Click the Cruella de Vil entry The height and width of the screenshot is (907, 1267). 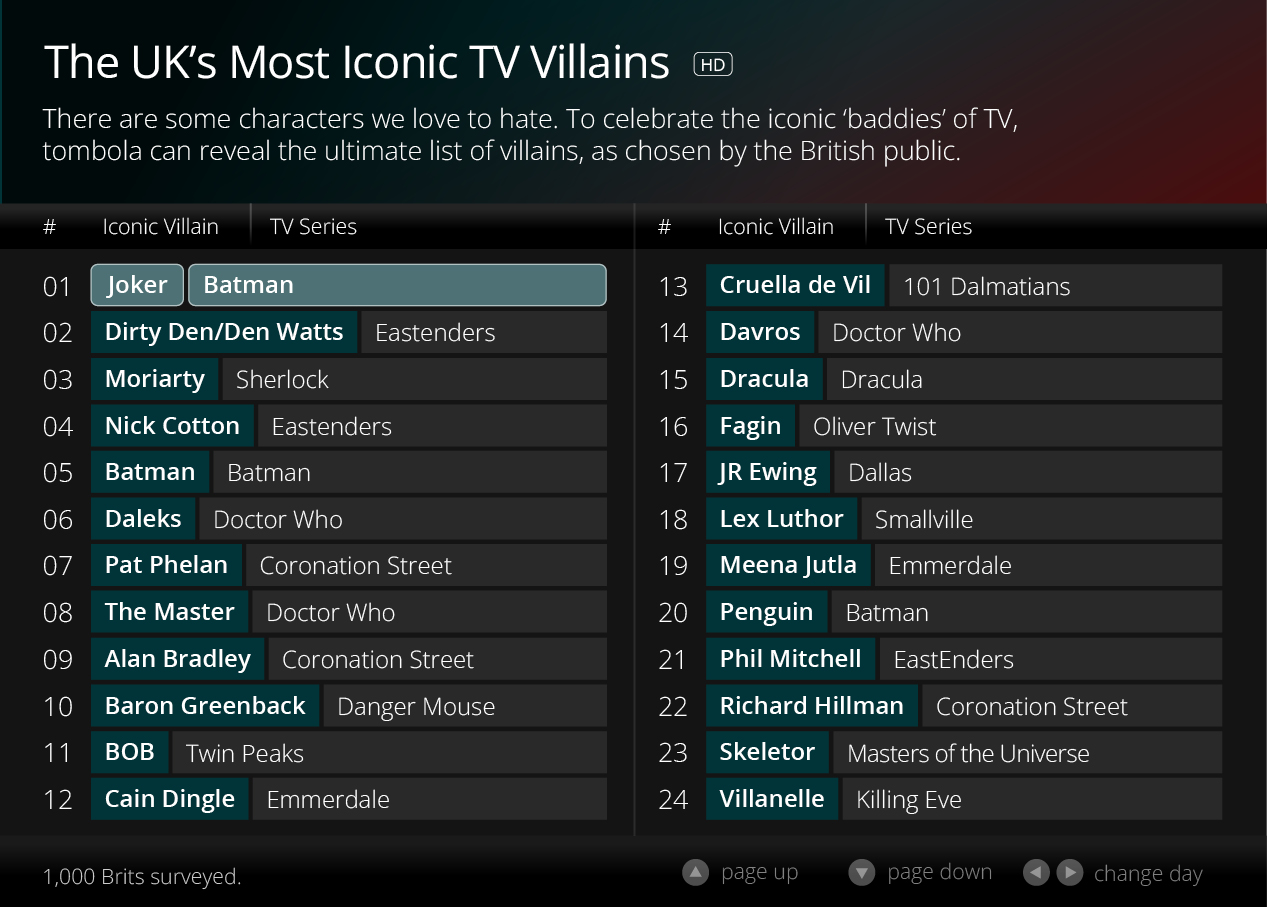pos(795,285)
